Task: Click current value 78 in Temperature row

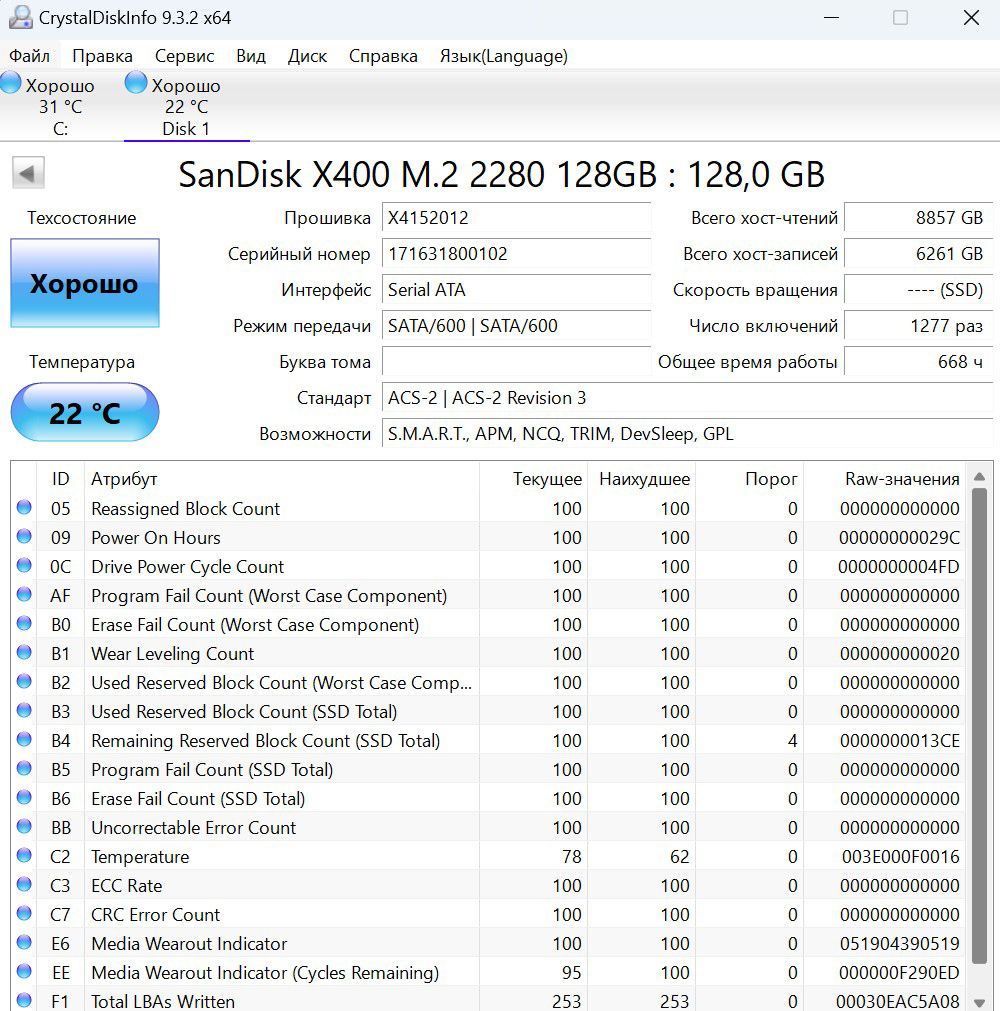Action: pos(571,857)
